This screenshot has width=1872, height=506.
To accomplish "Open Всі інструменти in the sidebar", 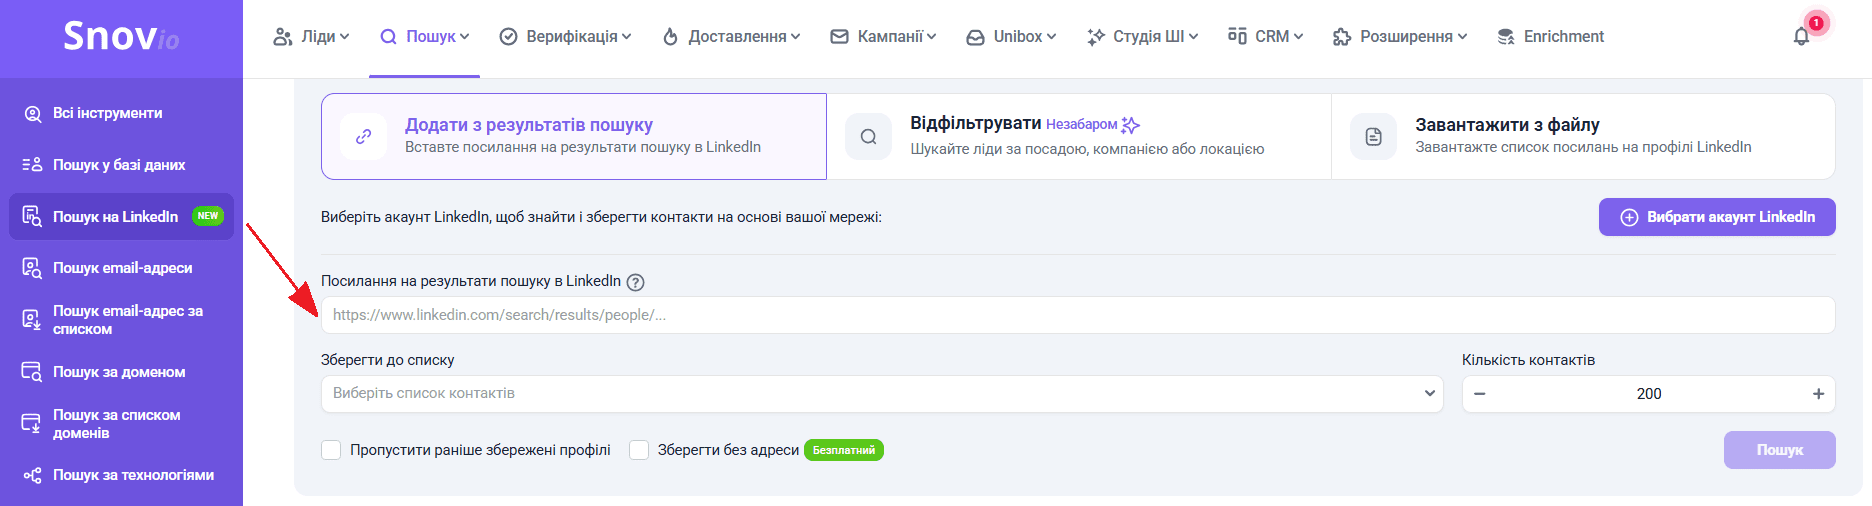I will 107,114.
